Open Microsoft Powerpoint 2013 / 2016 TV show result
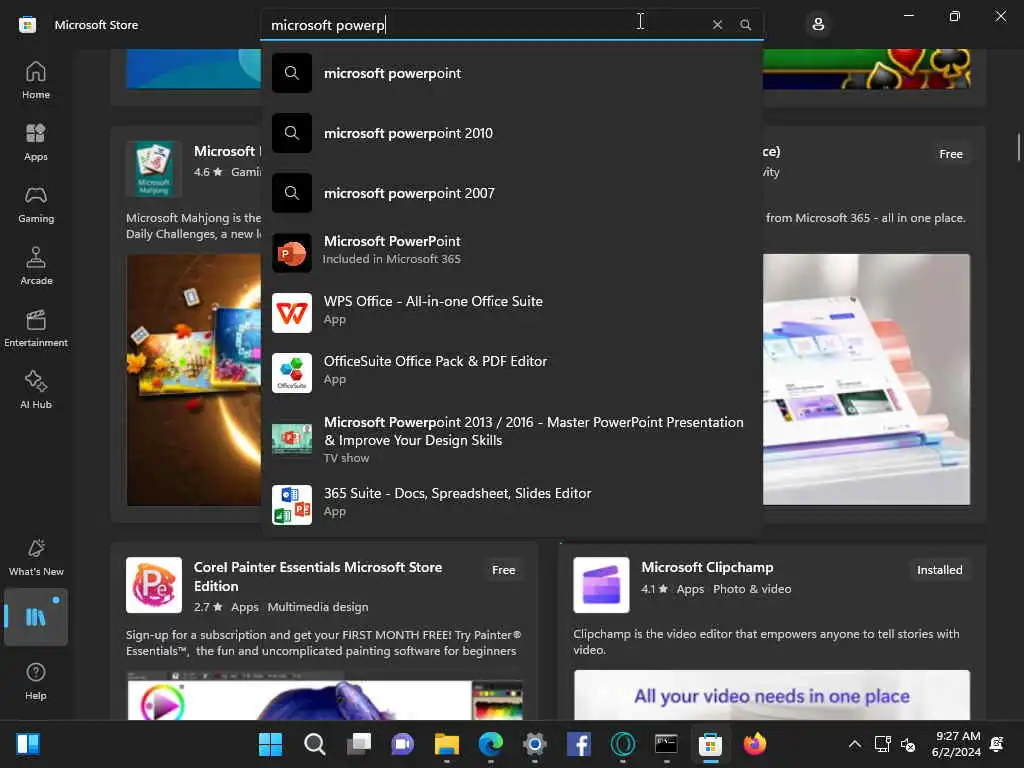This screenshot has height=768, width=1024. pos(511,438)
